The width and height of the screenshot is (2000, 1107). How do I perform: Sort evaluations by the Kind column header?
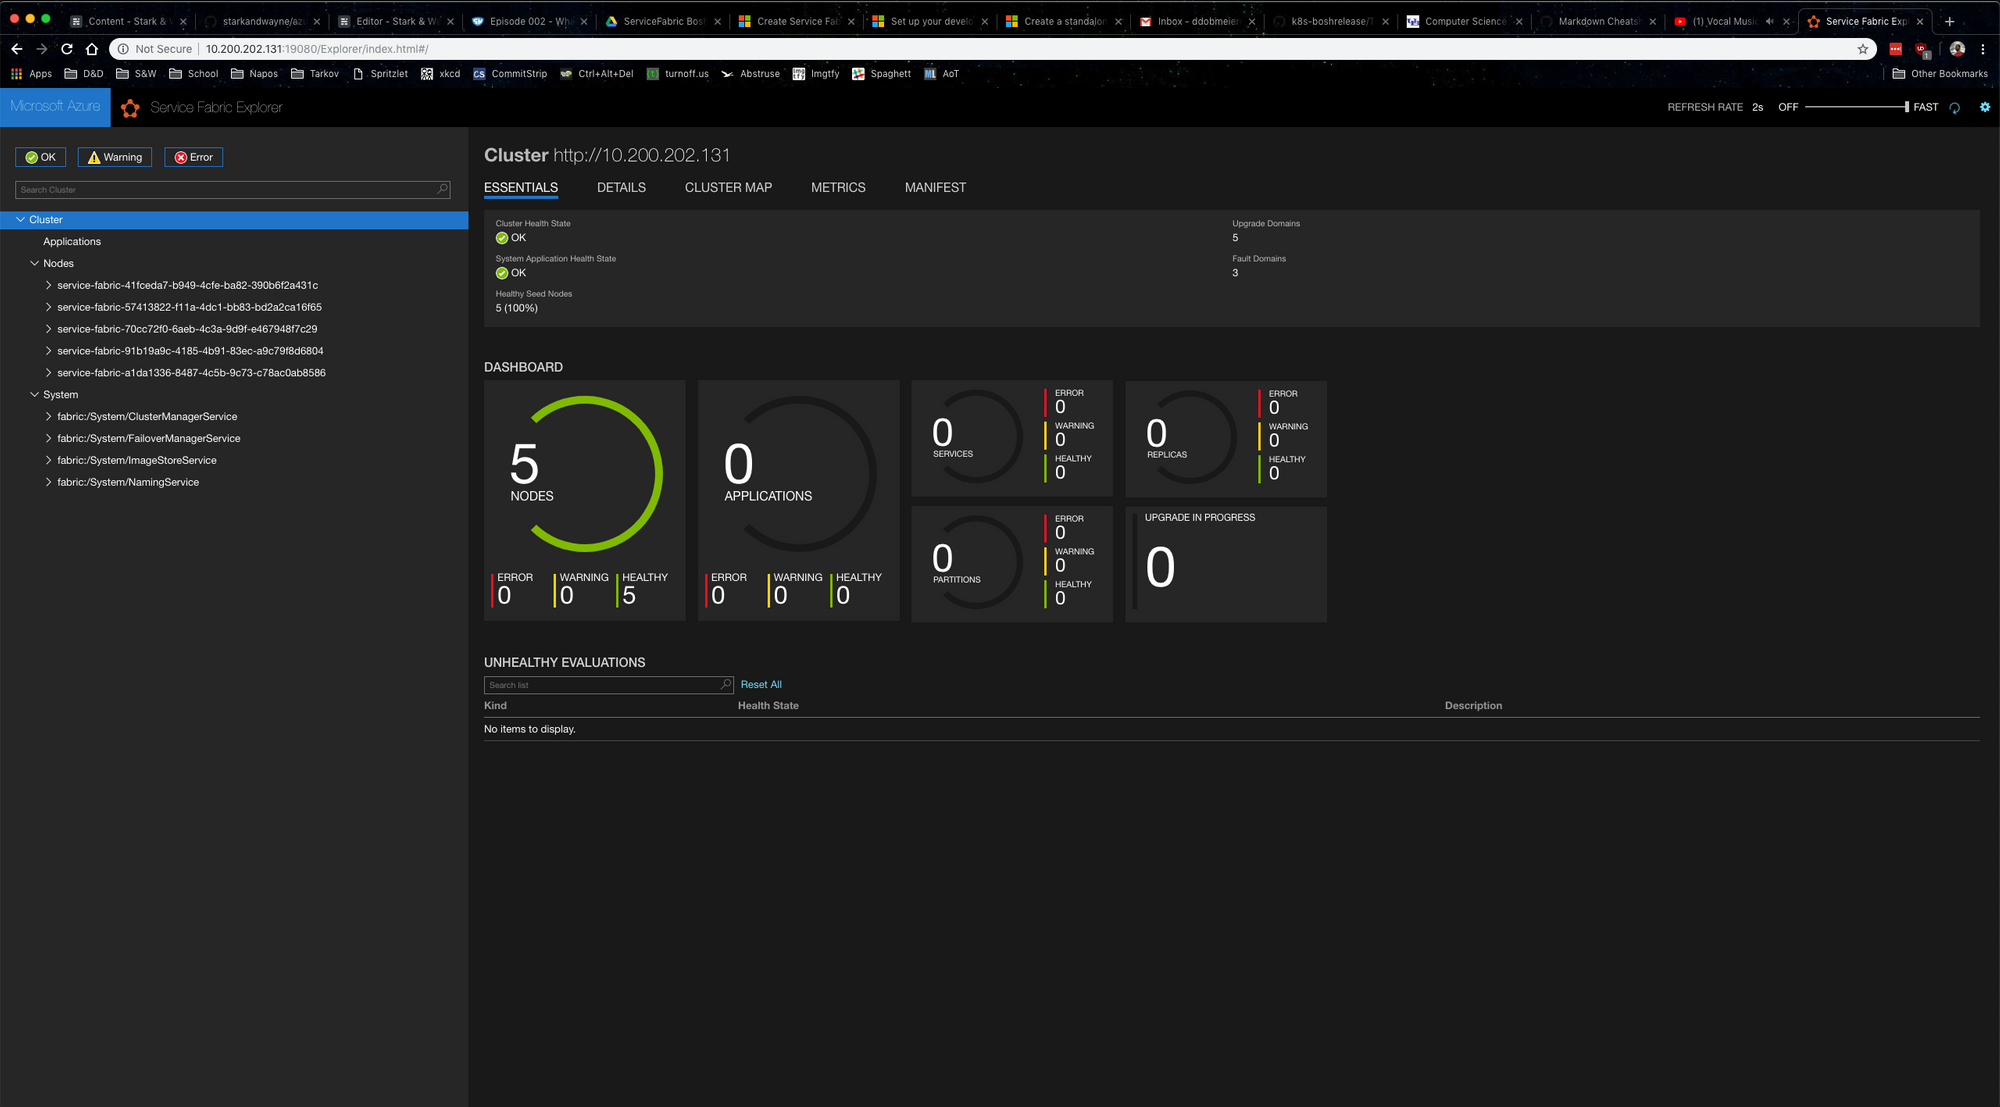click(x=495, y=706)
